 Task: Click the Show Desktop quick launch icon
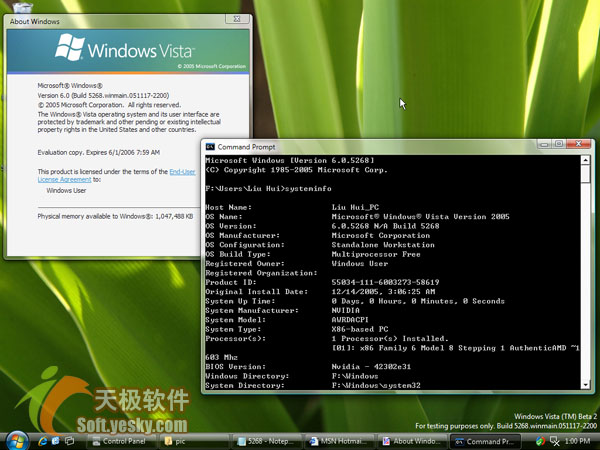point(56,441)
